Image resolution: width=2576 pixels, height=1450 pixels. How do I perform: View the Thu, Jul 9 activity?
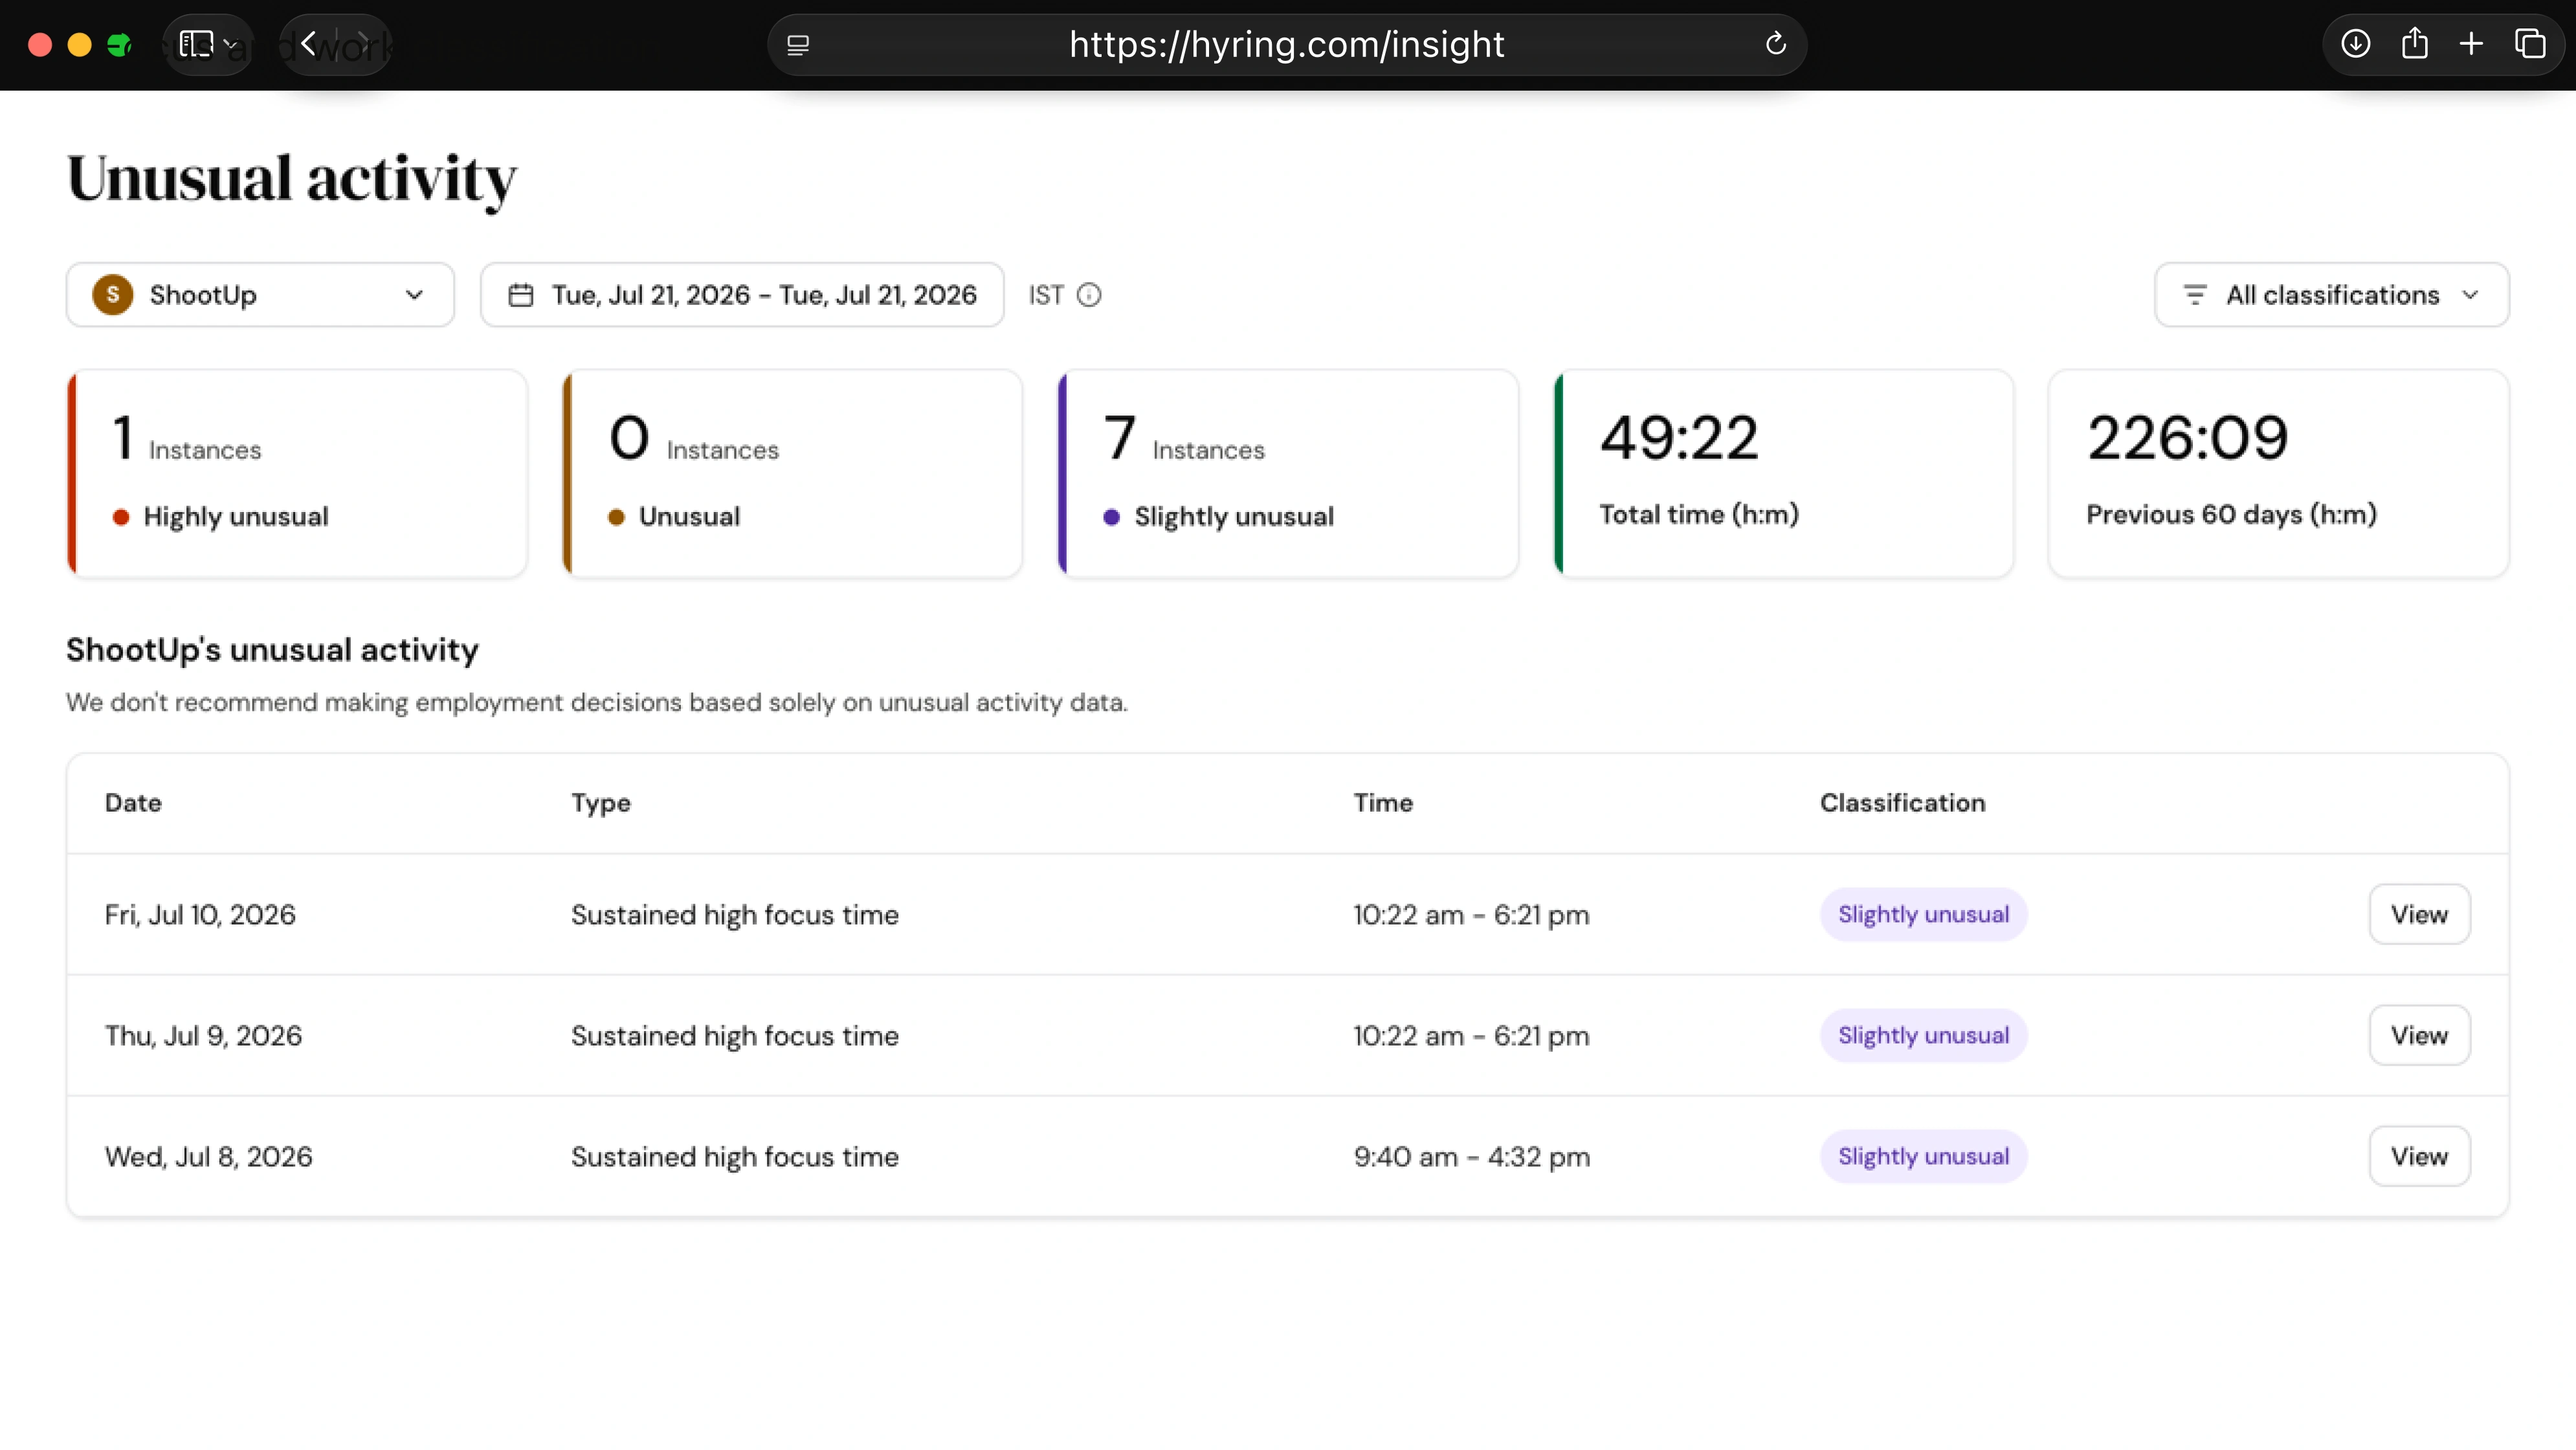point(2419,1035)
